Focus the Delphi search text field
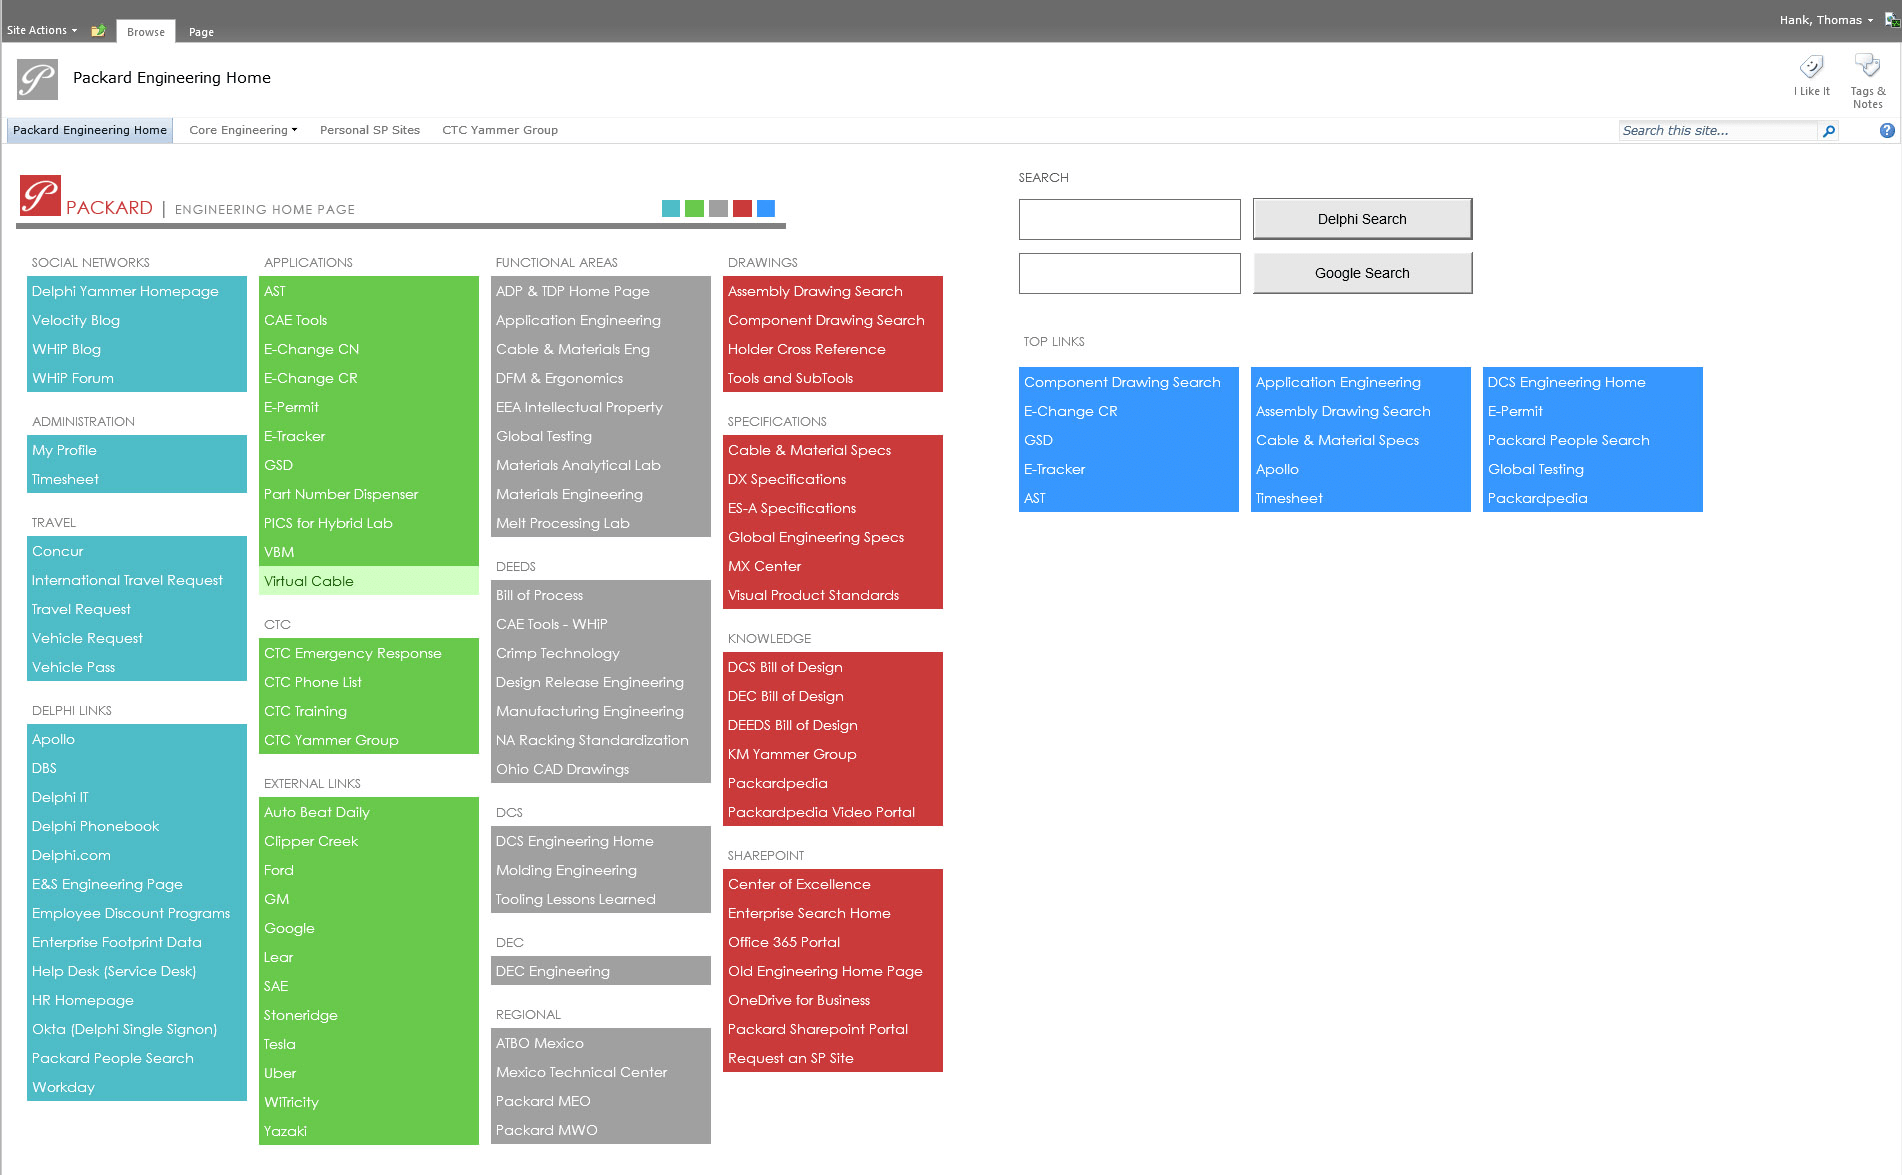1902x1175 pixels. click(x=1130, y=219)
